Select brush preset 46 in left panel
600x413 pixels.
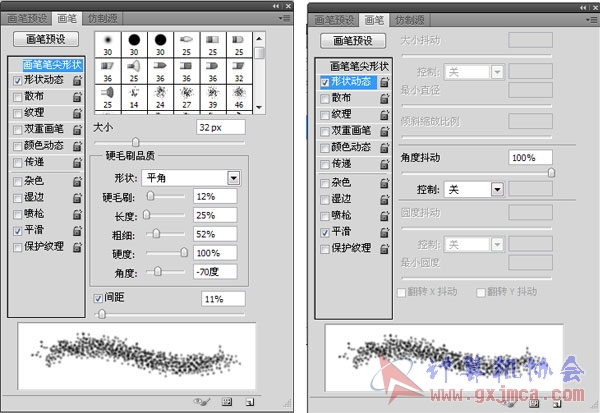click(x=239, y=97)
